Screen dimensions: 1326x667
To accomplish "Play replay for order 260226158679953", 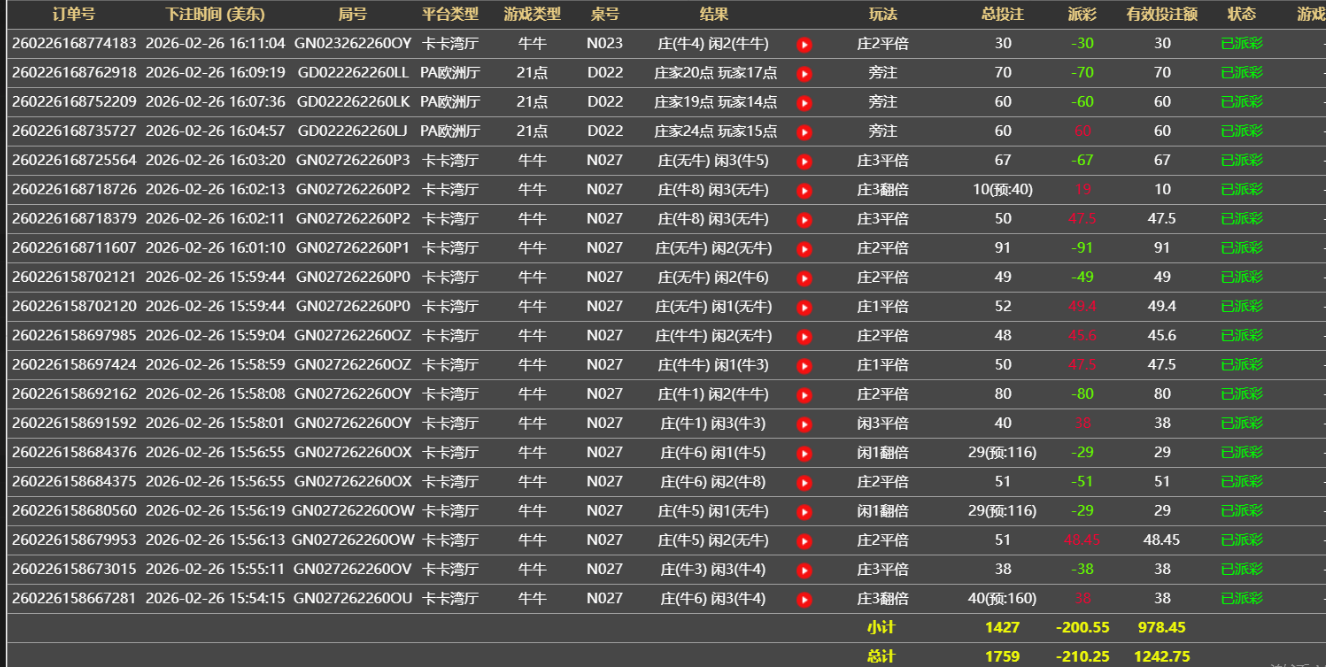I will [x=804, y=541].
